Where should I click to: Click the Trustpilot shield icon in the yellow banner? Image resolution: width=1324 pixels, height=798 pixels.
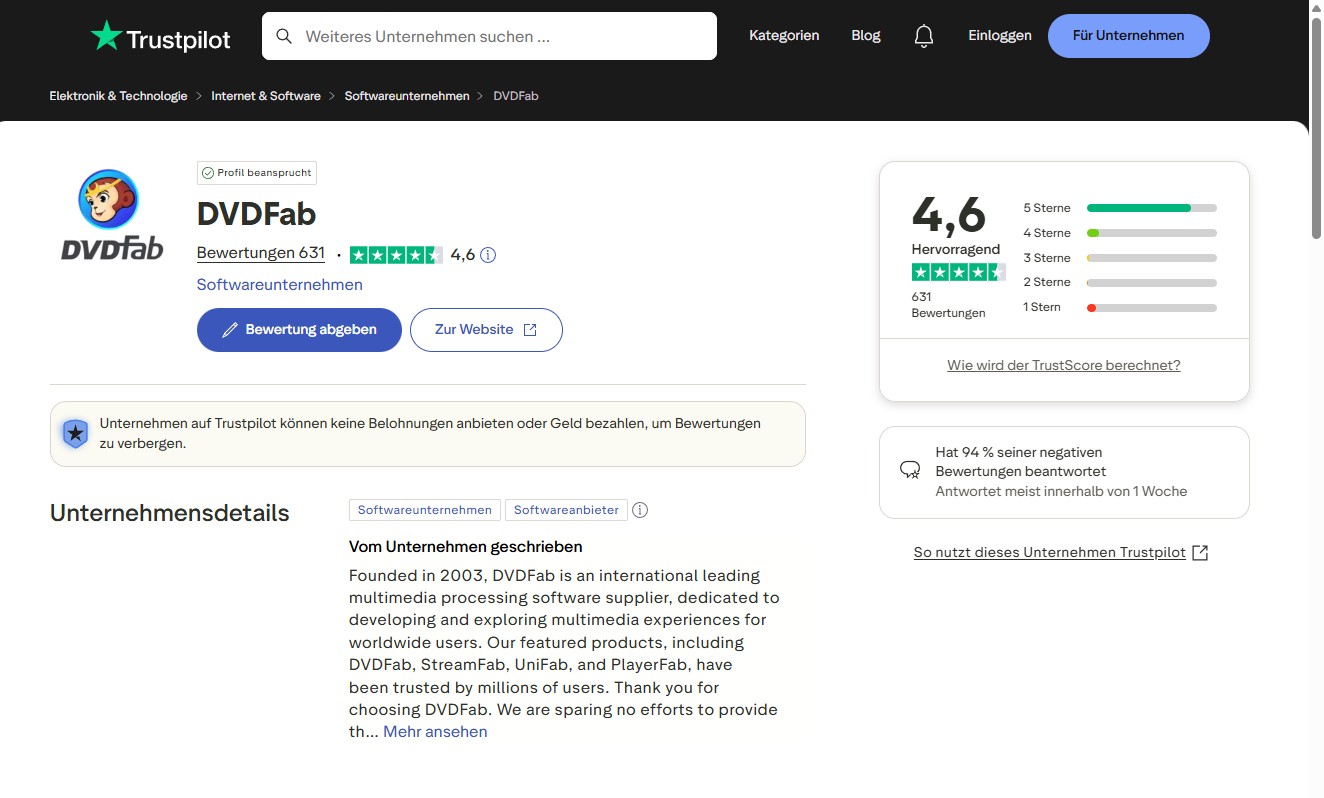[75, 433]
